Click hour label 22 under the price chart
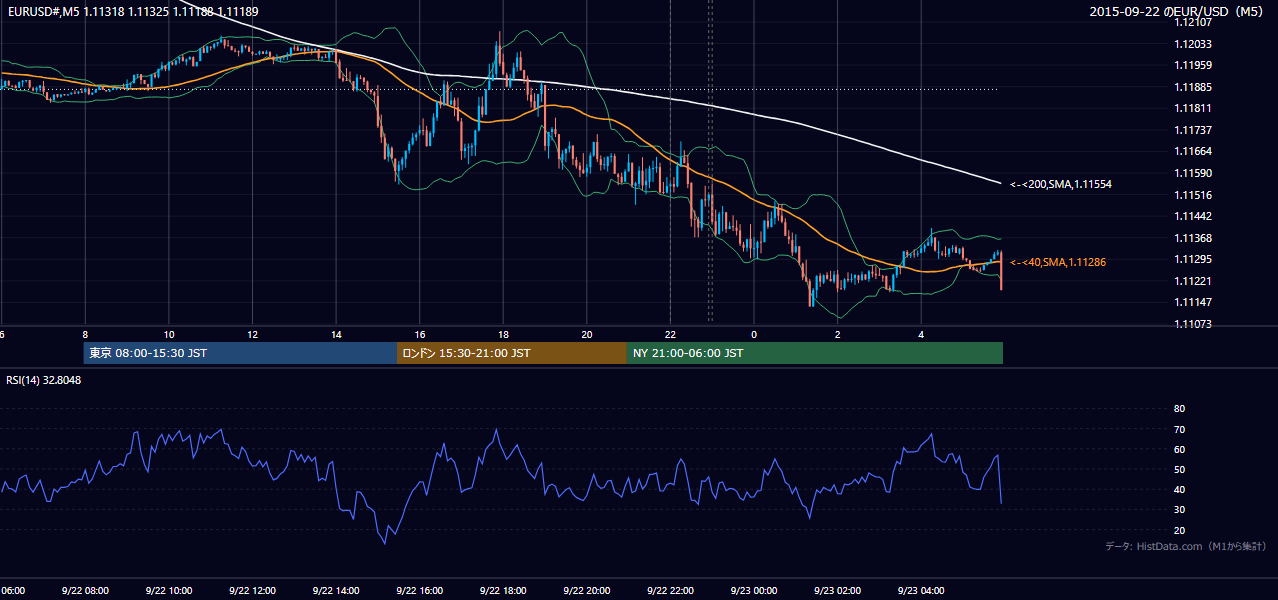This screenshot has width=1278, height=600. pos(671,335)
